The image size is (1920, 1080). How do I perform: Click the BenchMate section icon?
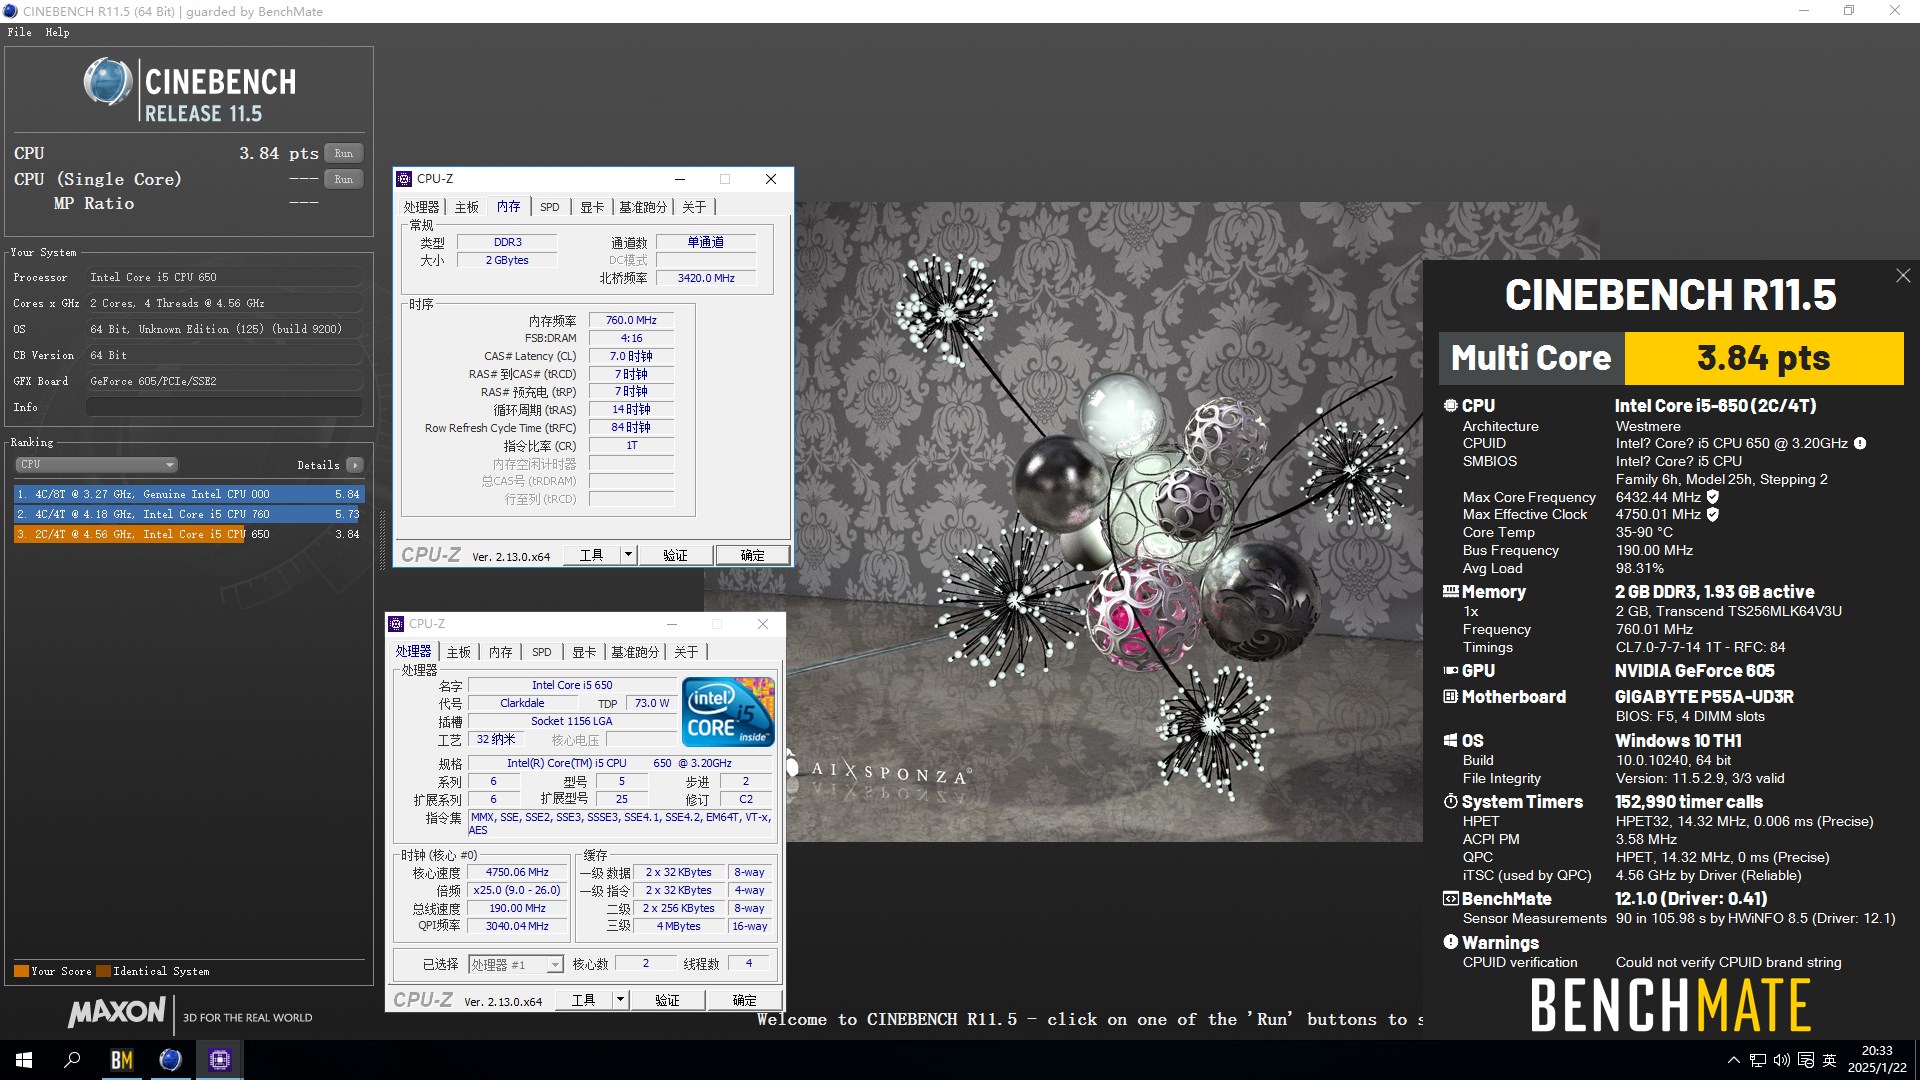(x=1450, y=899)
